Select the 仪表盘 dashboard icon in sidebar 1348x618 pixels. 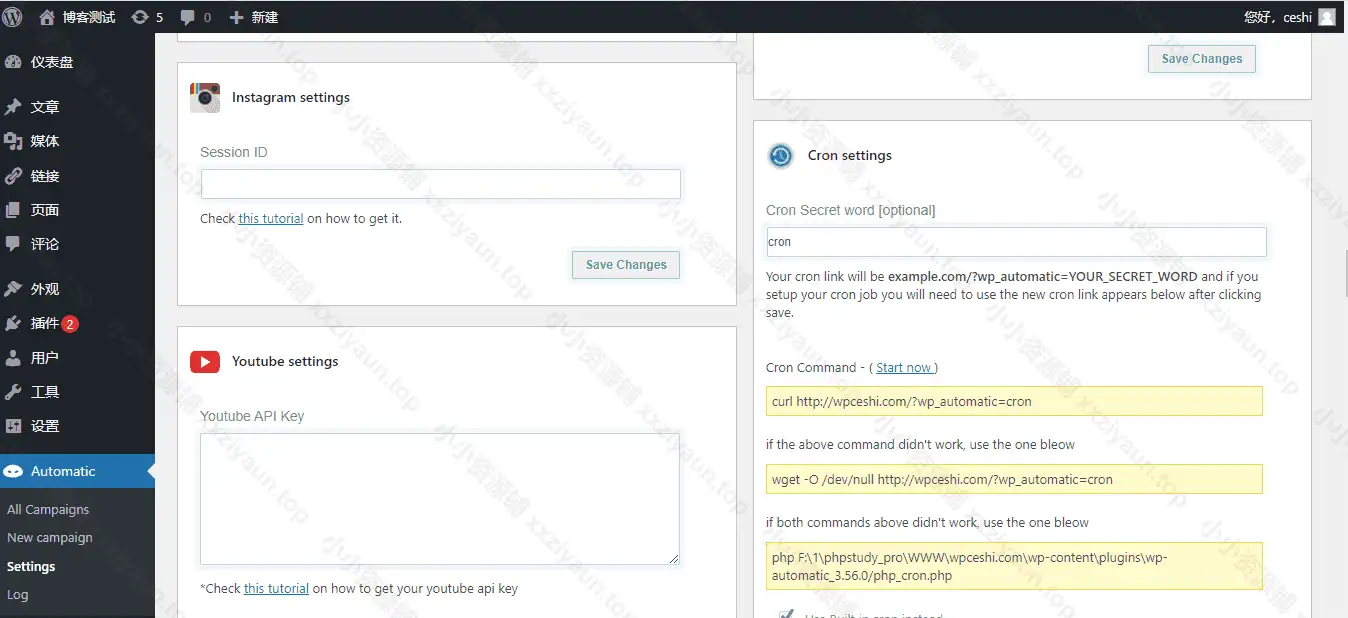14,62
